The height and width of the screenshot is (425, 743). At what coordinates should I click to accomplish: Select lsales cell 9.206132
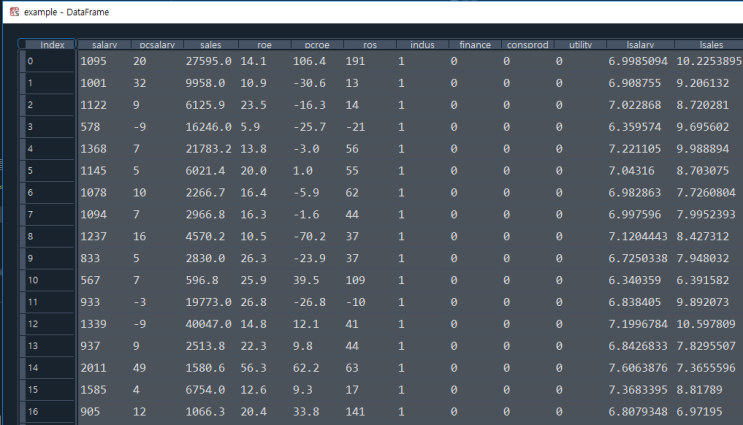pos(702,83)
